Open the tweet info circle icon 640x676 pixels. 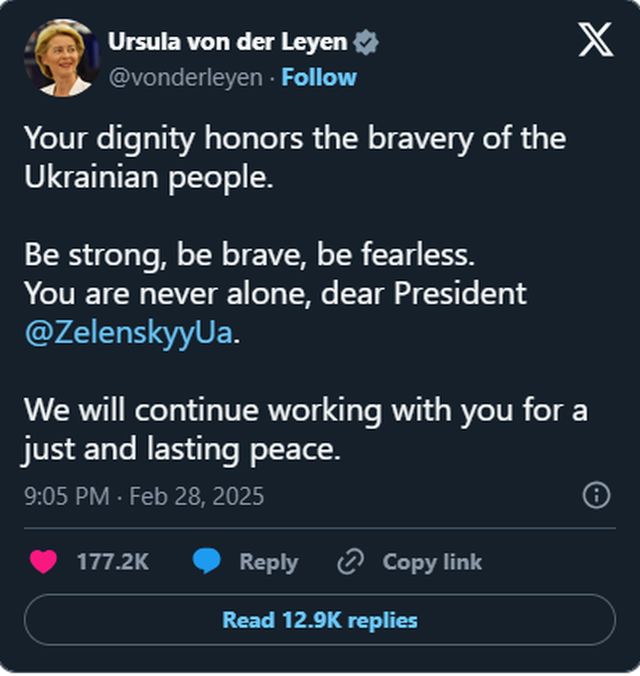click(596, 495)
